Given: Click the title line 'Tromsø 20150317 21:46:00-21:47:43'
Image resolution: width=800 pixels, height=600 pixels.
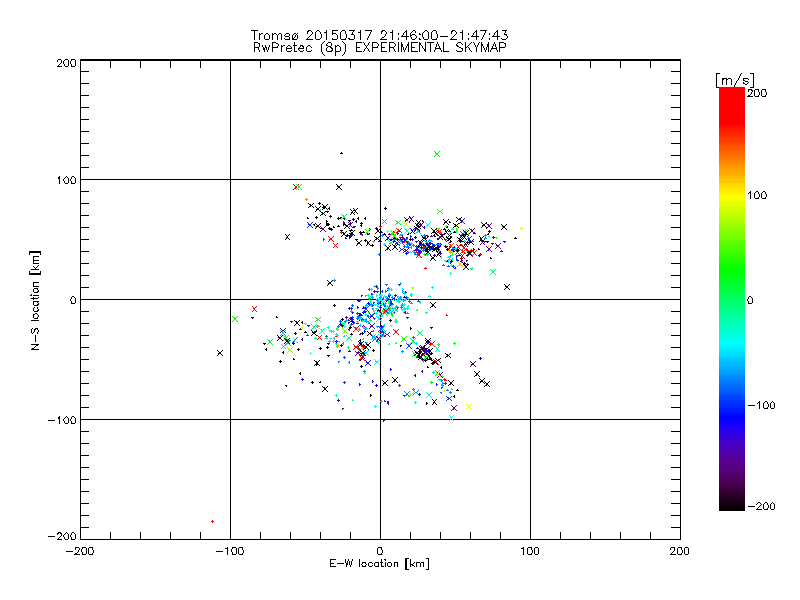Looking at the screenshot, I should pyautogui.click(x=379, y=35).
